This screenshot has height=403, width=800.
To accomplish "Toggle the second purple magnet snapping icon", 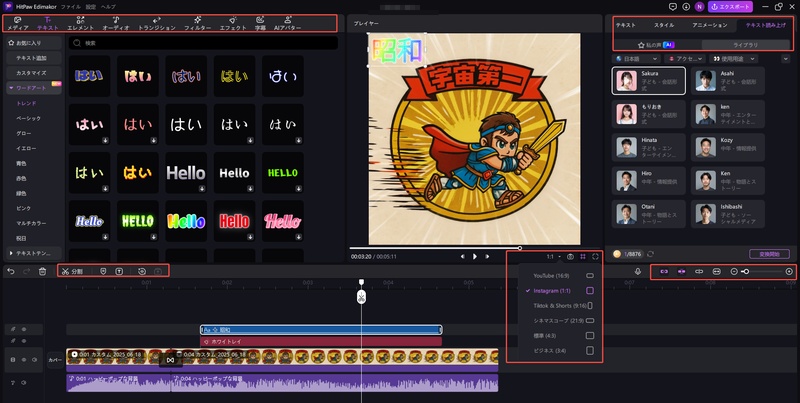I will pyautogui.click(x=681, y=271).
